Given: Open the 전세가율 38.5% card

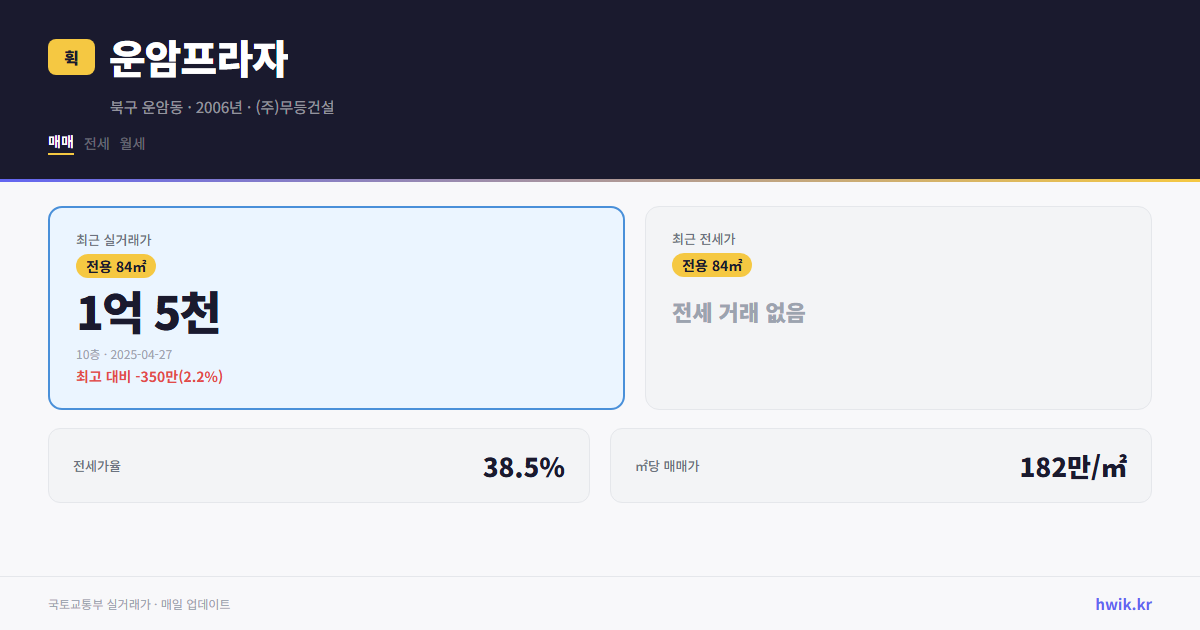Looking at the screenshot, I should [x=319, y=465].
